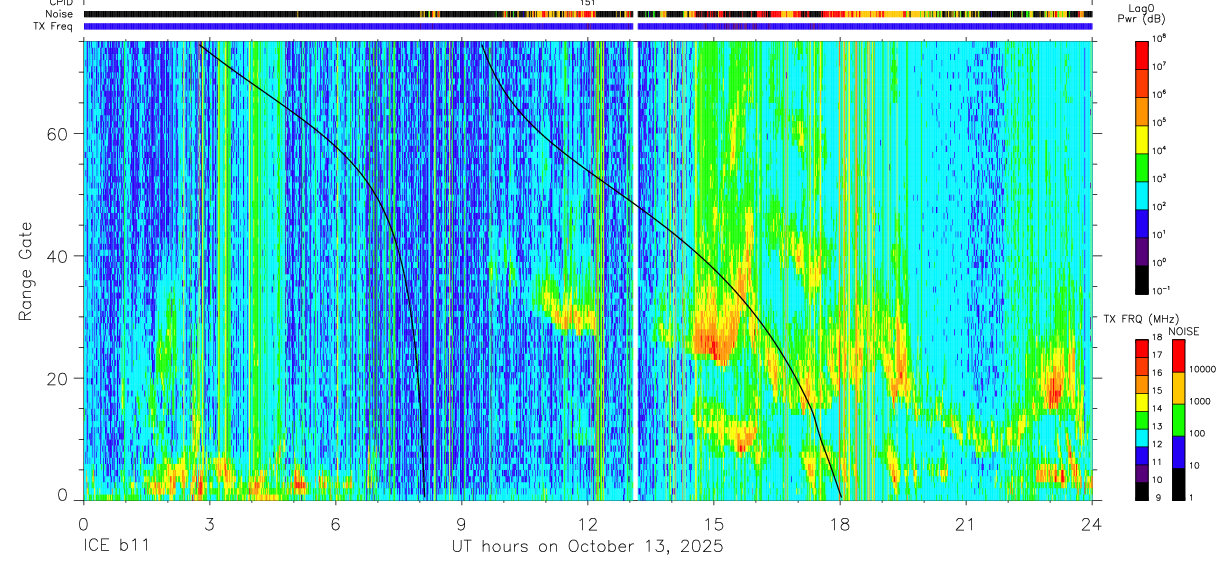Click the 'Range Gate' y-axis label
Viewport: 1228px width, 567px height.
pyautogui.click(x=25, y=269)
